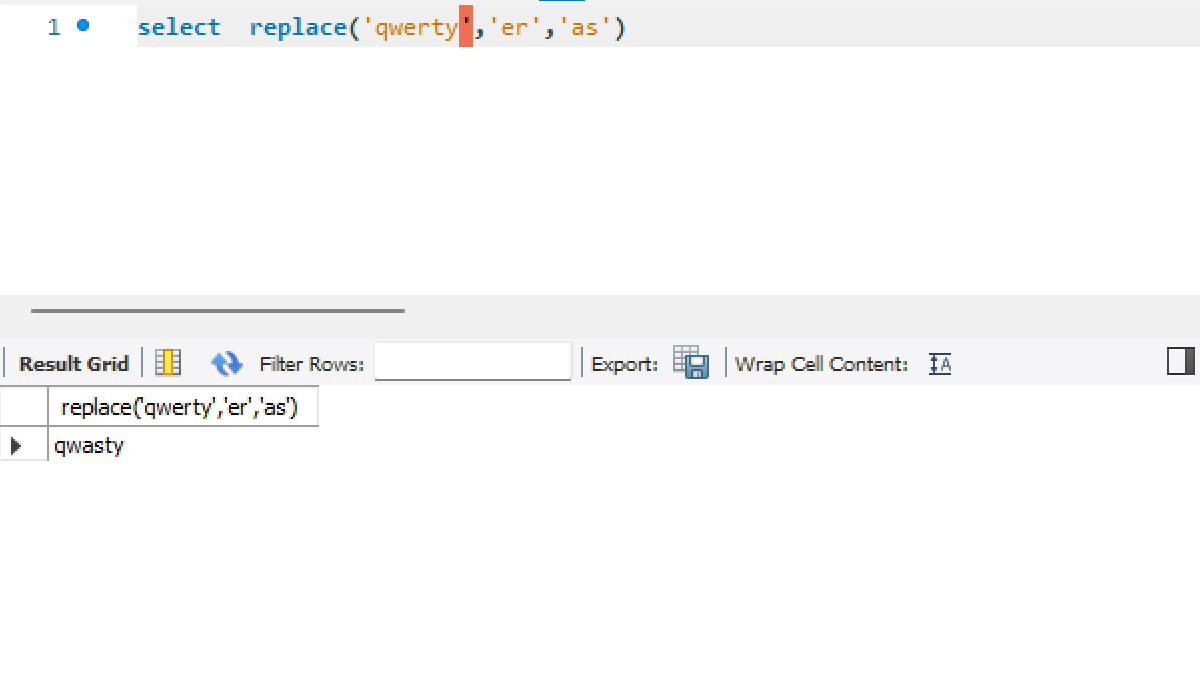Click the row selector arrow beside qwasty
The image size is (1200, 689).
click(x=16, y=446)
